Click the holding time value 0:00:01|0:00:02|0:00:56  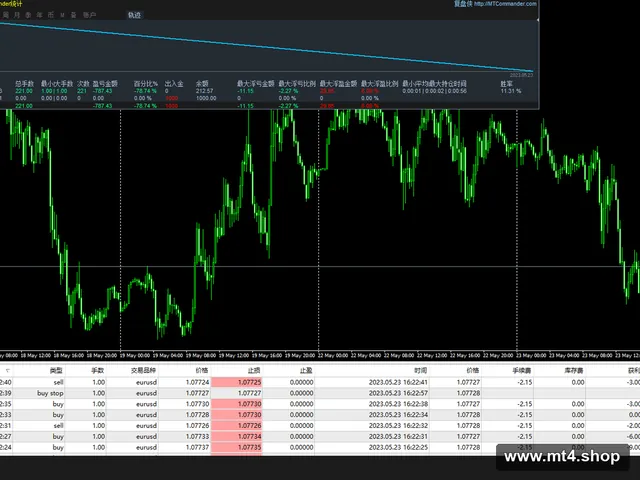[x=435, y=91]
